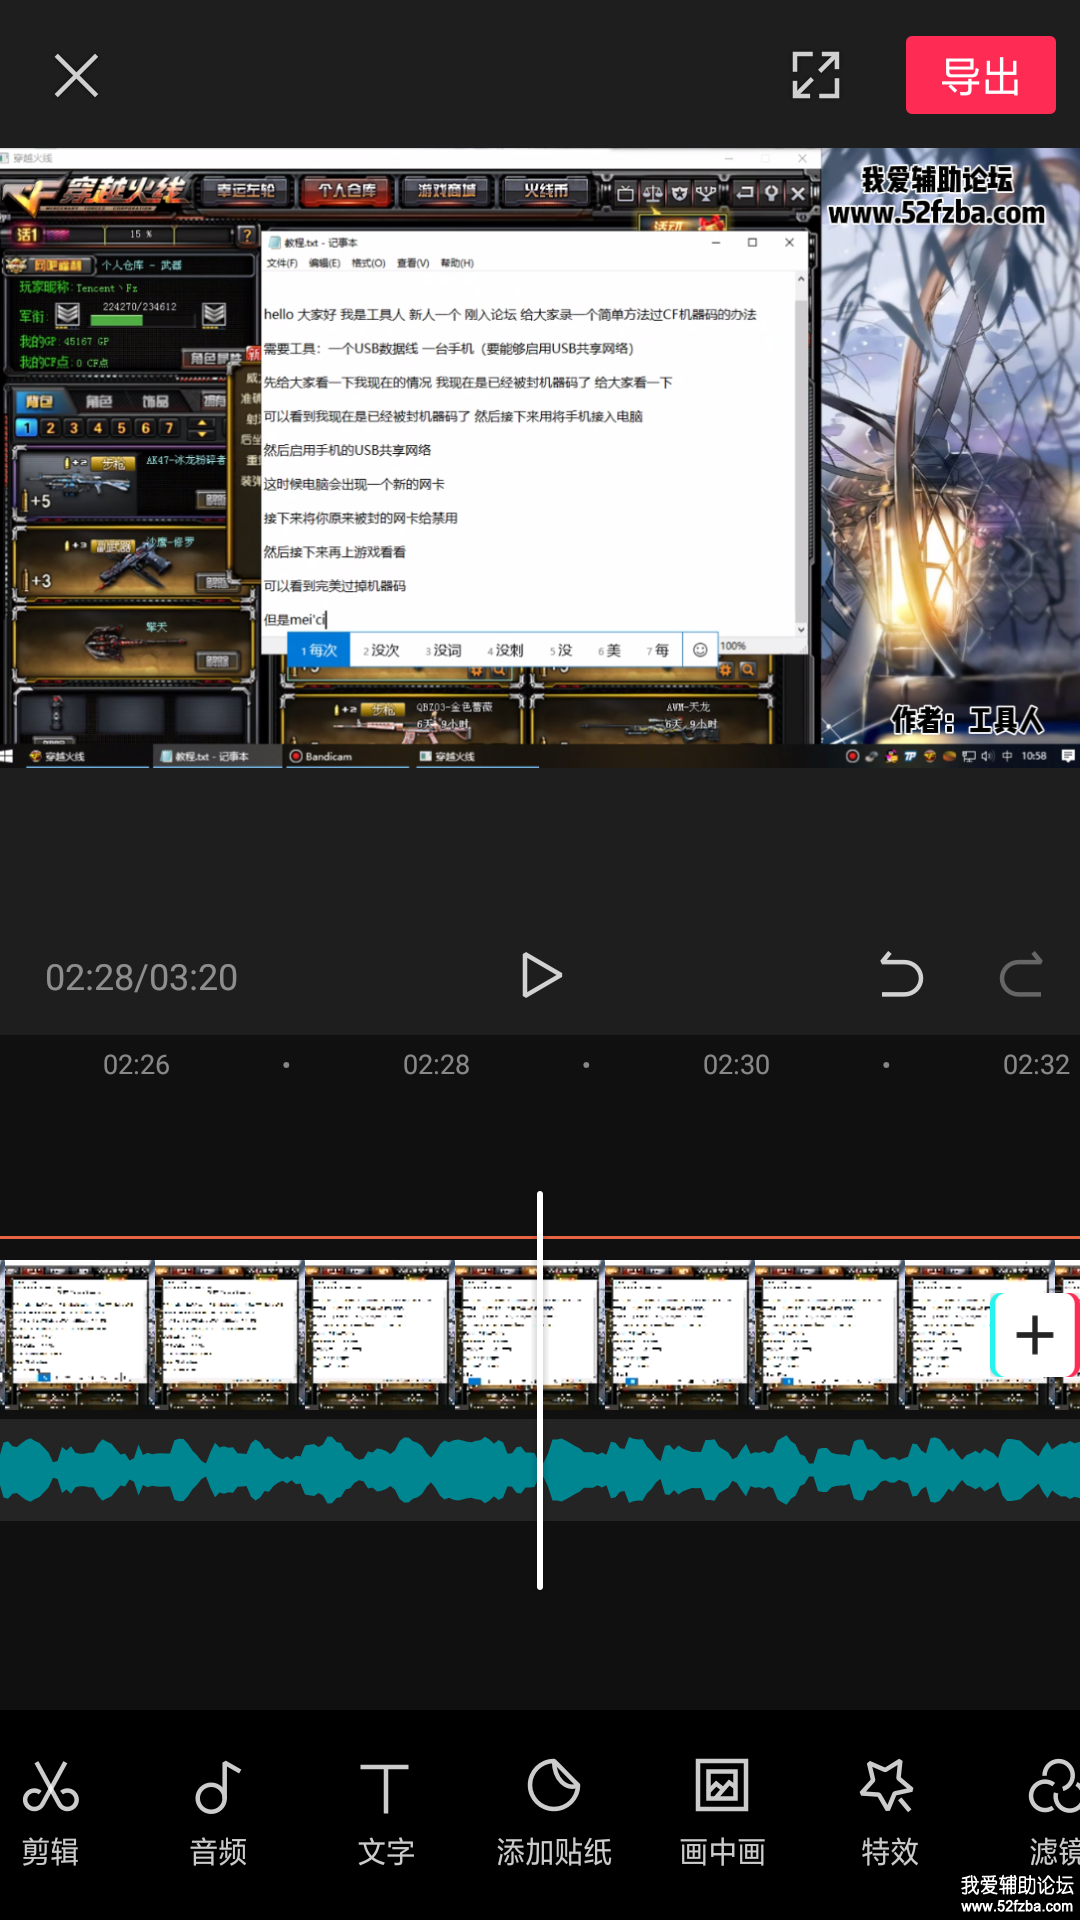The image size is (1080, 1920).
Task: Tap the red 导出 export button
Action: click(x=980, y=75)
